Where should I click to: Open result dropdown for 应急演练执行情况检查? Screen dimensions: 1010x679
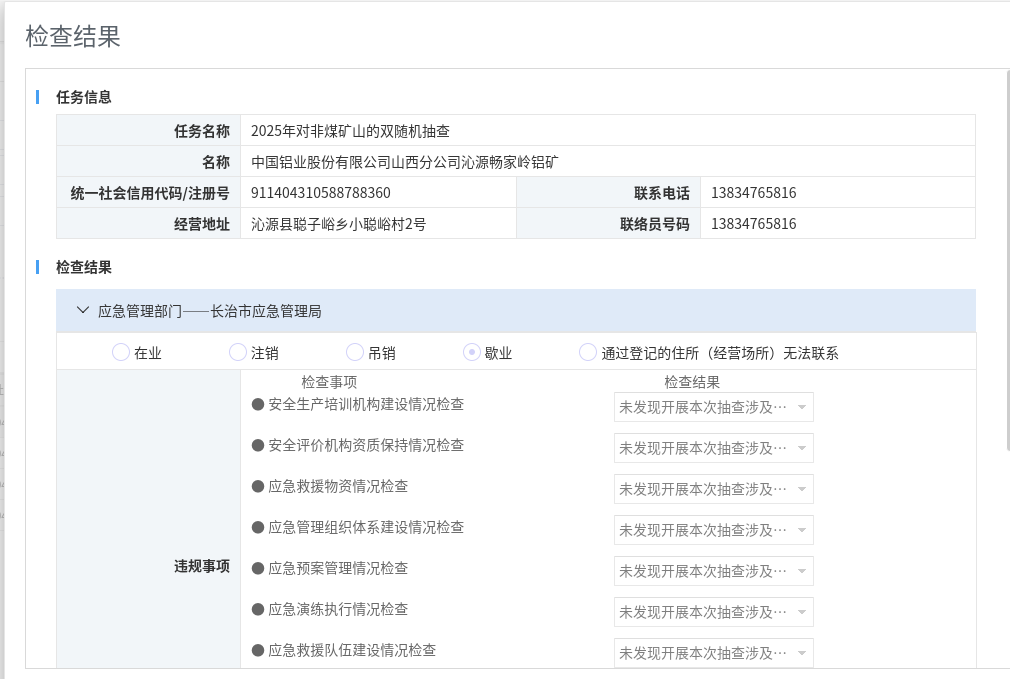coord(713,612)
